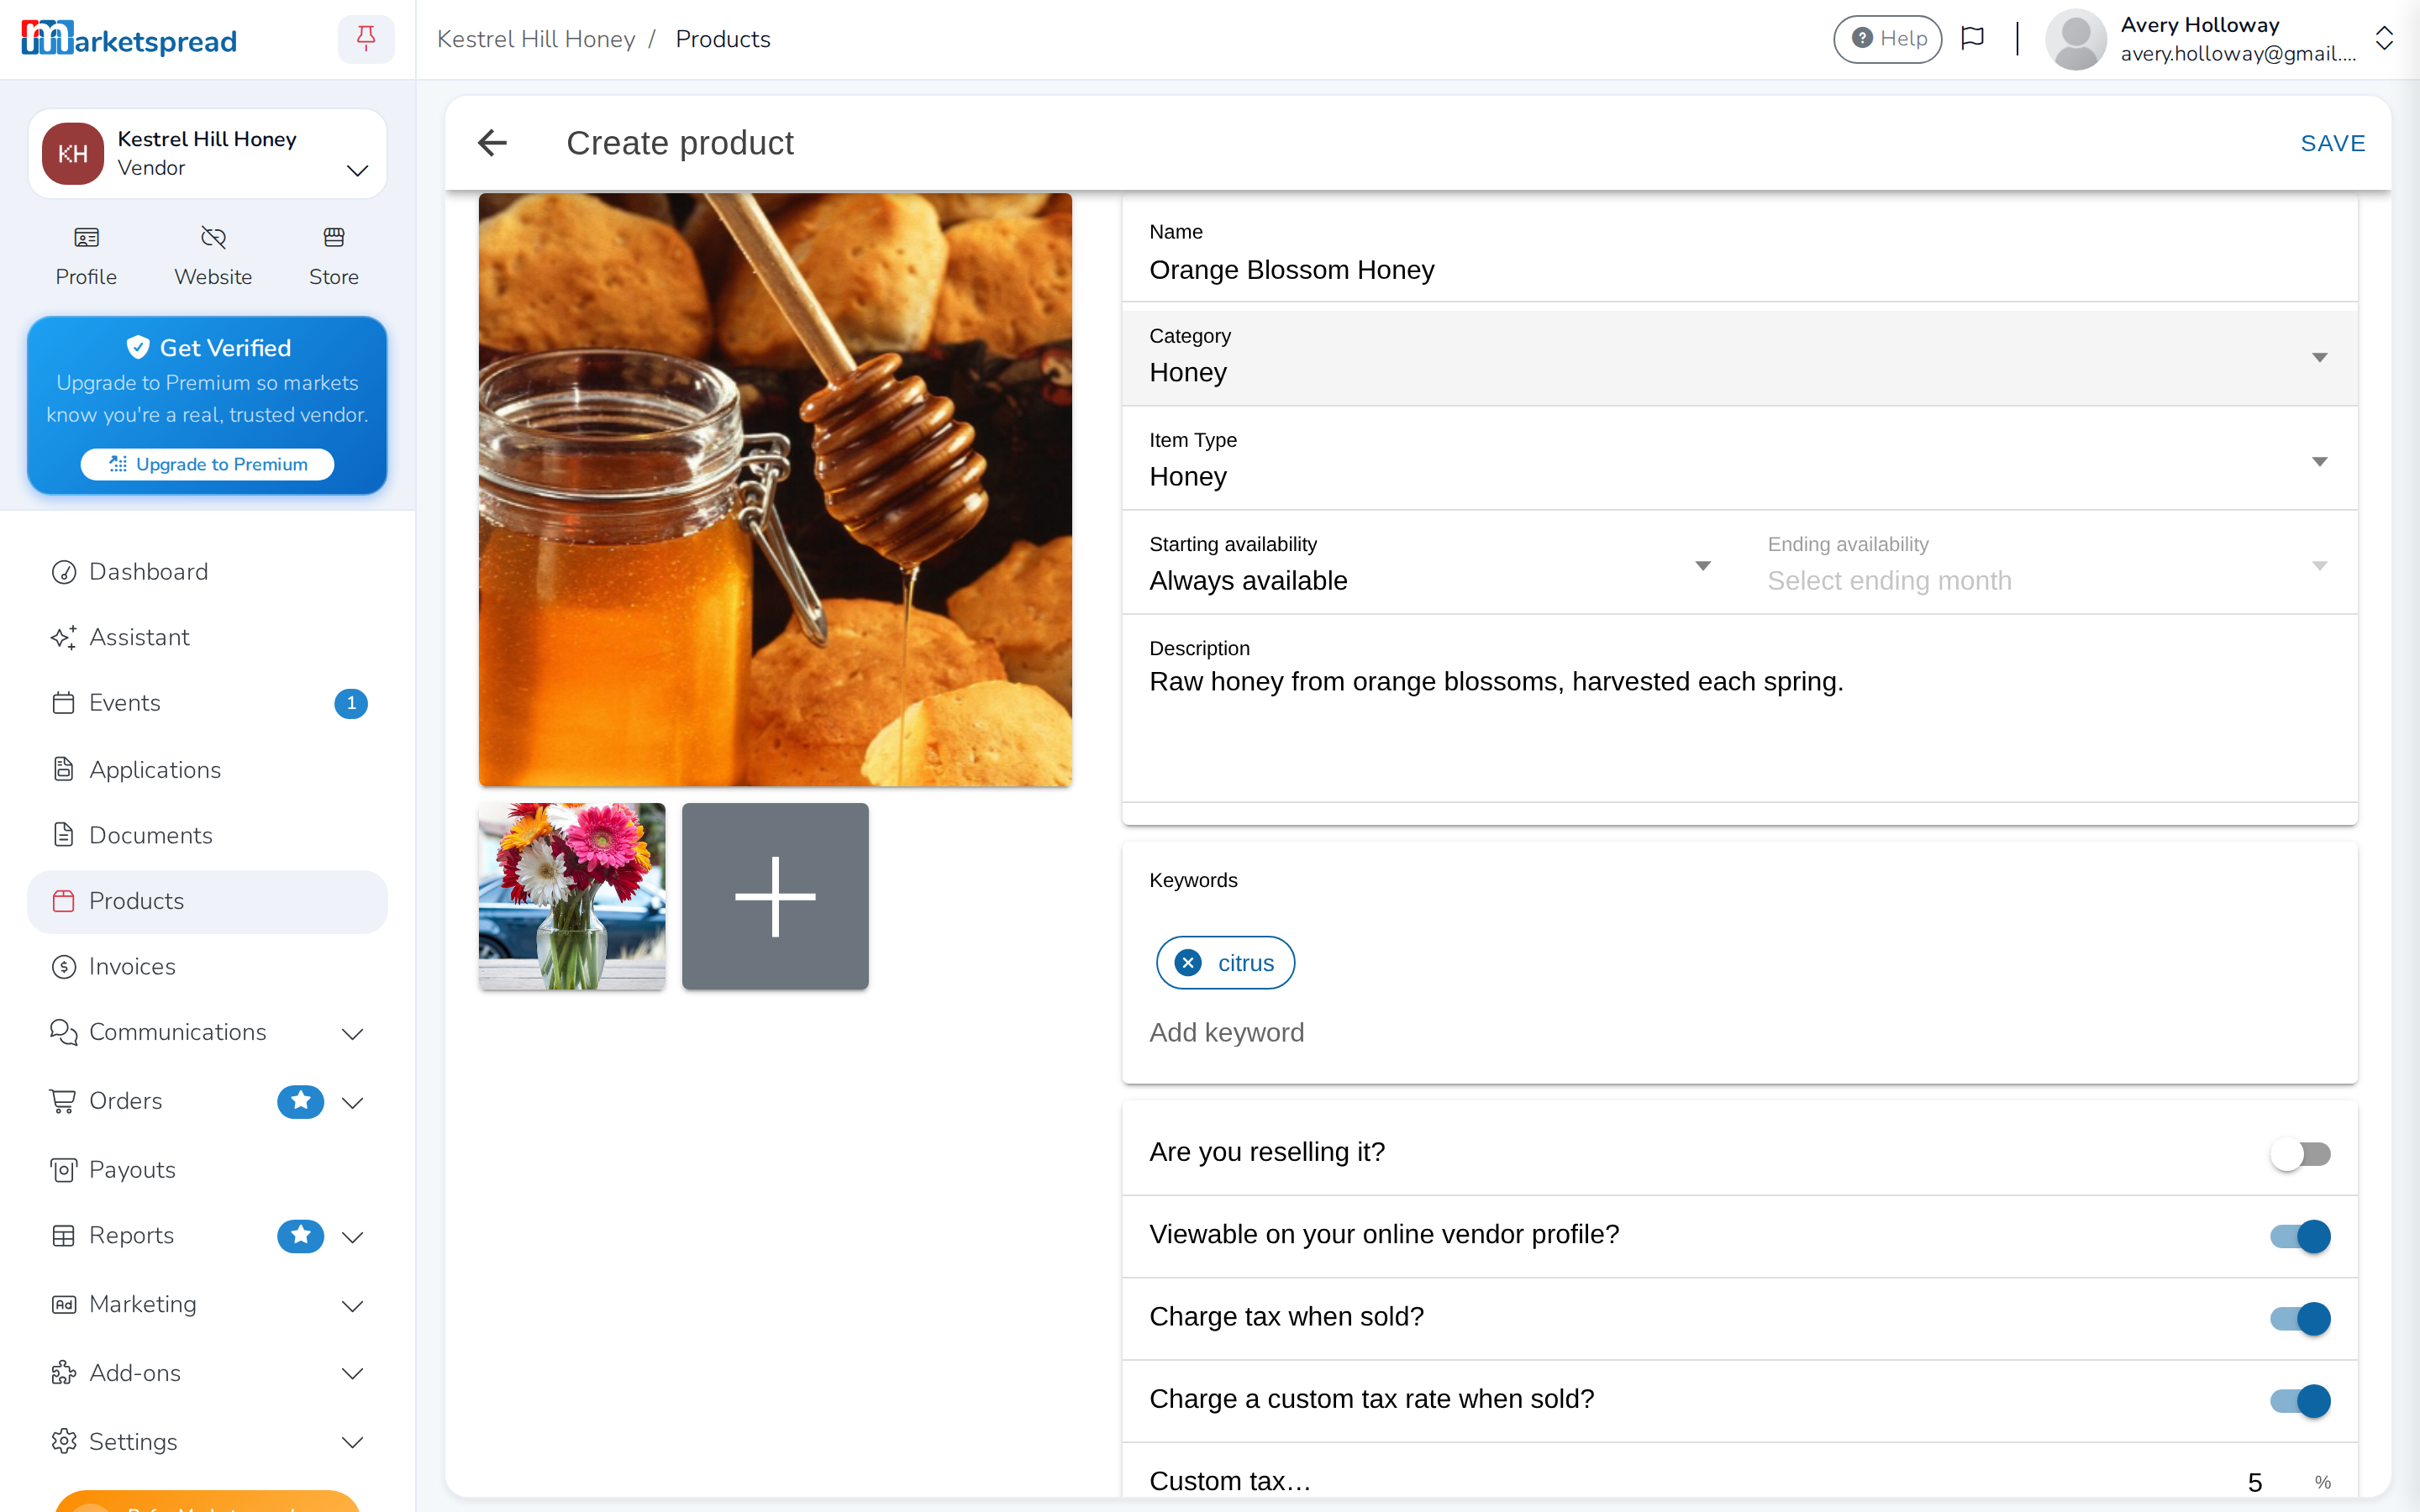The width and height of the screenshot is (2420, 1512).
Task: Add a new product photo tile
Action: tap(775, 896)
